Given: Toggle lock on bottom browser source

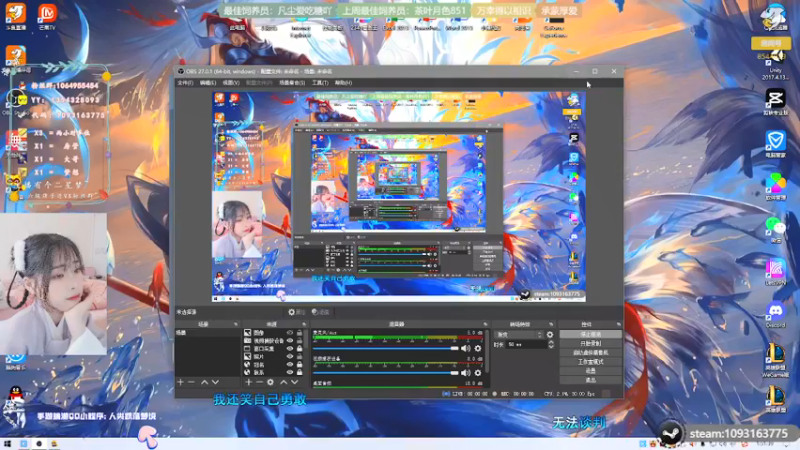Looking at the screenshot, I should [x=299, y=373].
